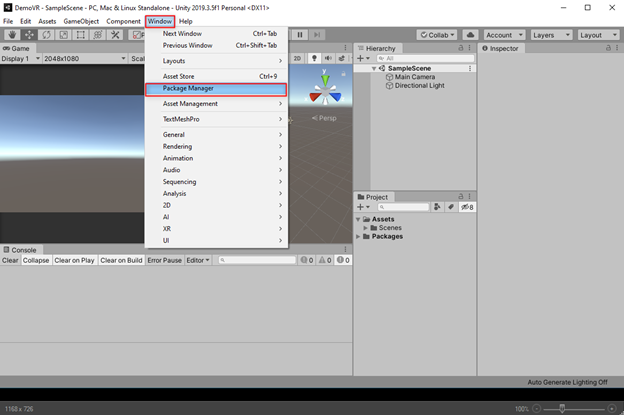Open Asset Store menu entry
Image resolution: width=624 pixels, height=415 pixels.
coord(216,76)
